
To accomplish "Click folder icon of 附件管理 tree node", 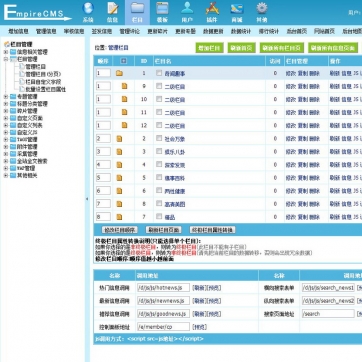I will pyautogui.click(x=13, y=147).
